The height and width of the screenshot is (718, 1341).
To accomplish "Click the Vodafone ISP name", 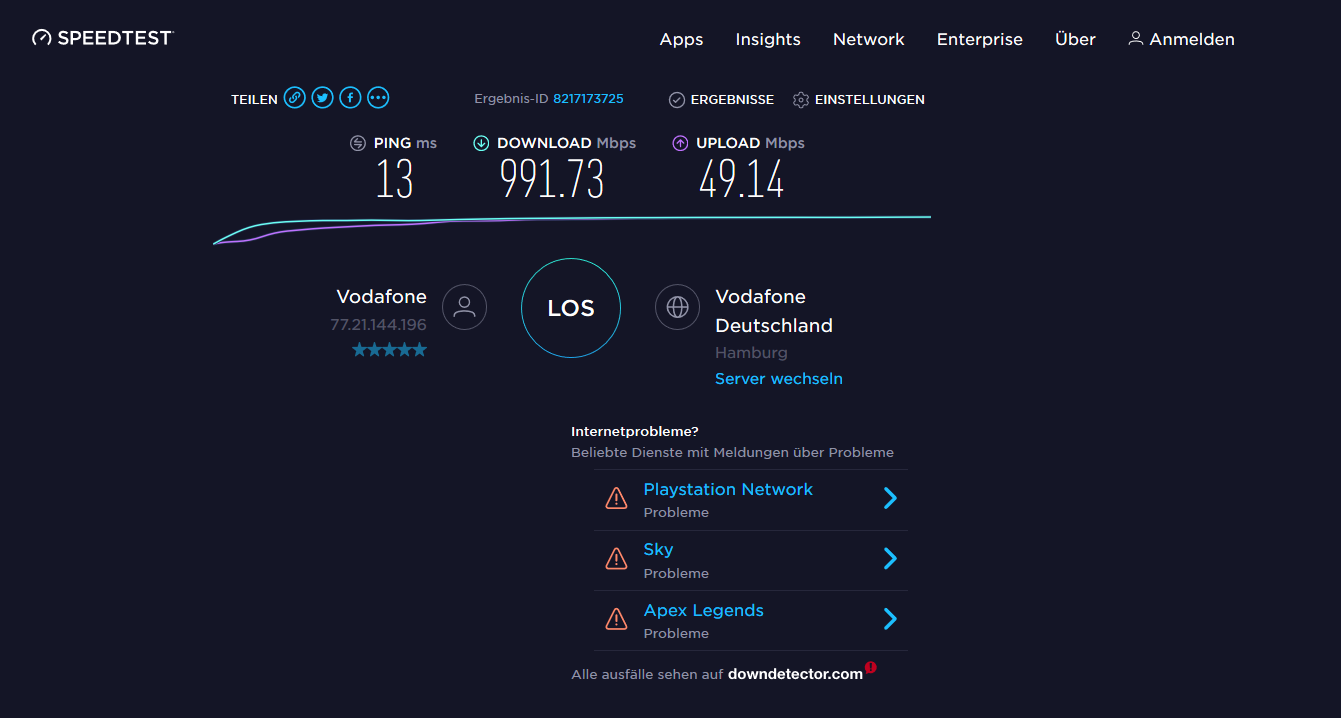I will pos(381,297).
